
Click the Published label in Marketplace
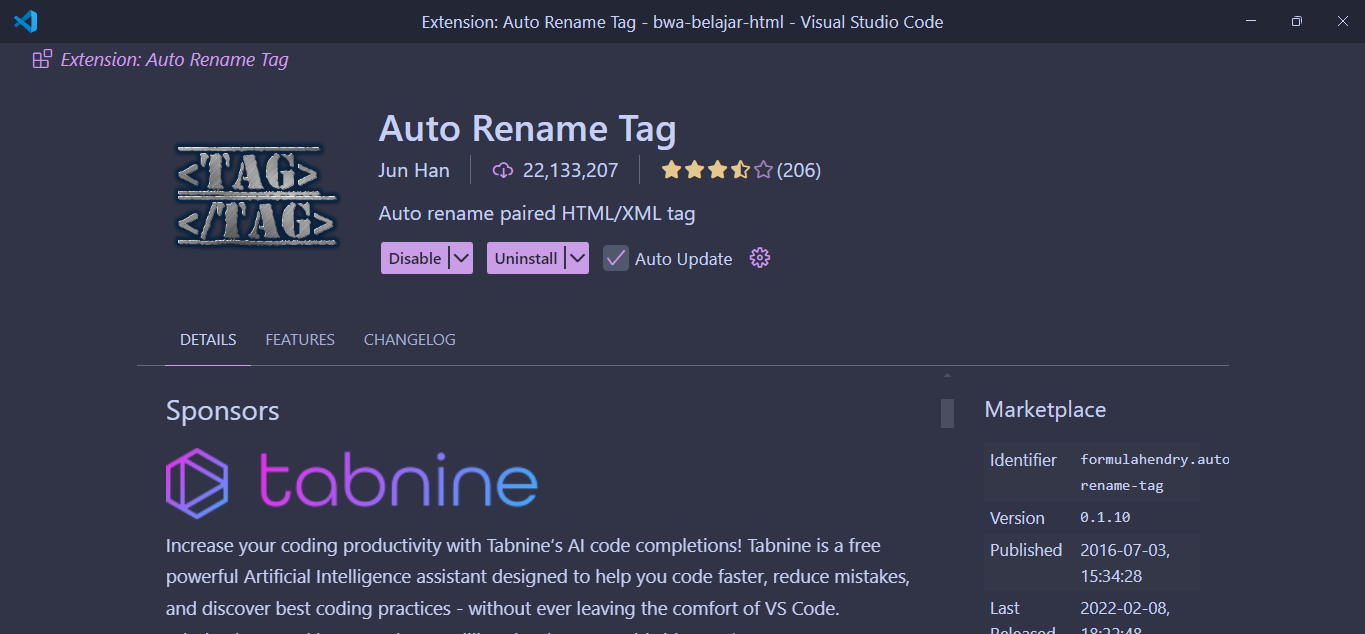pyautogui.click(x=1026, y=550)
